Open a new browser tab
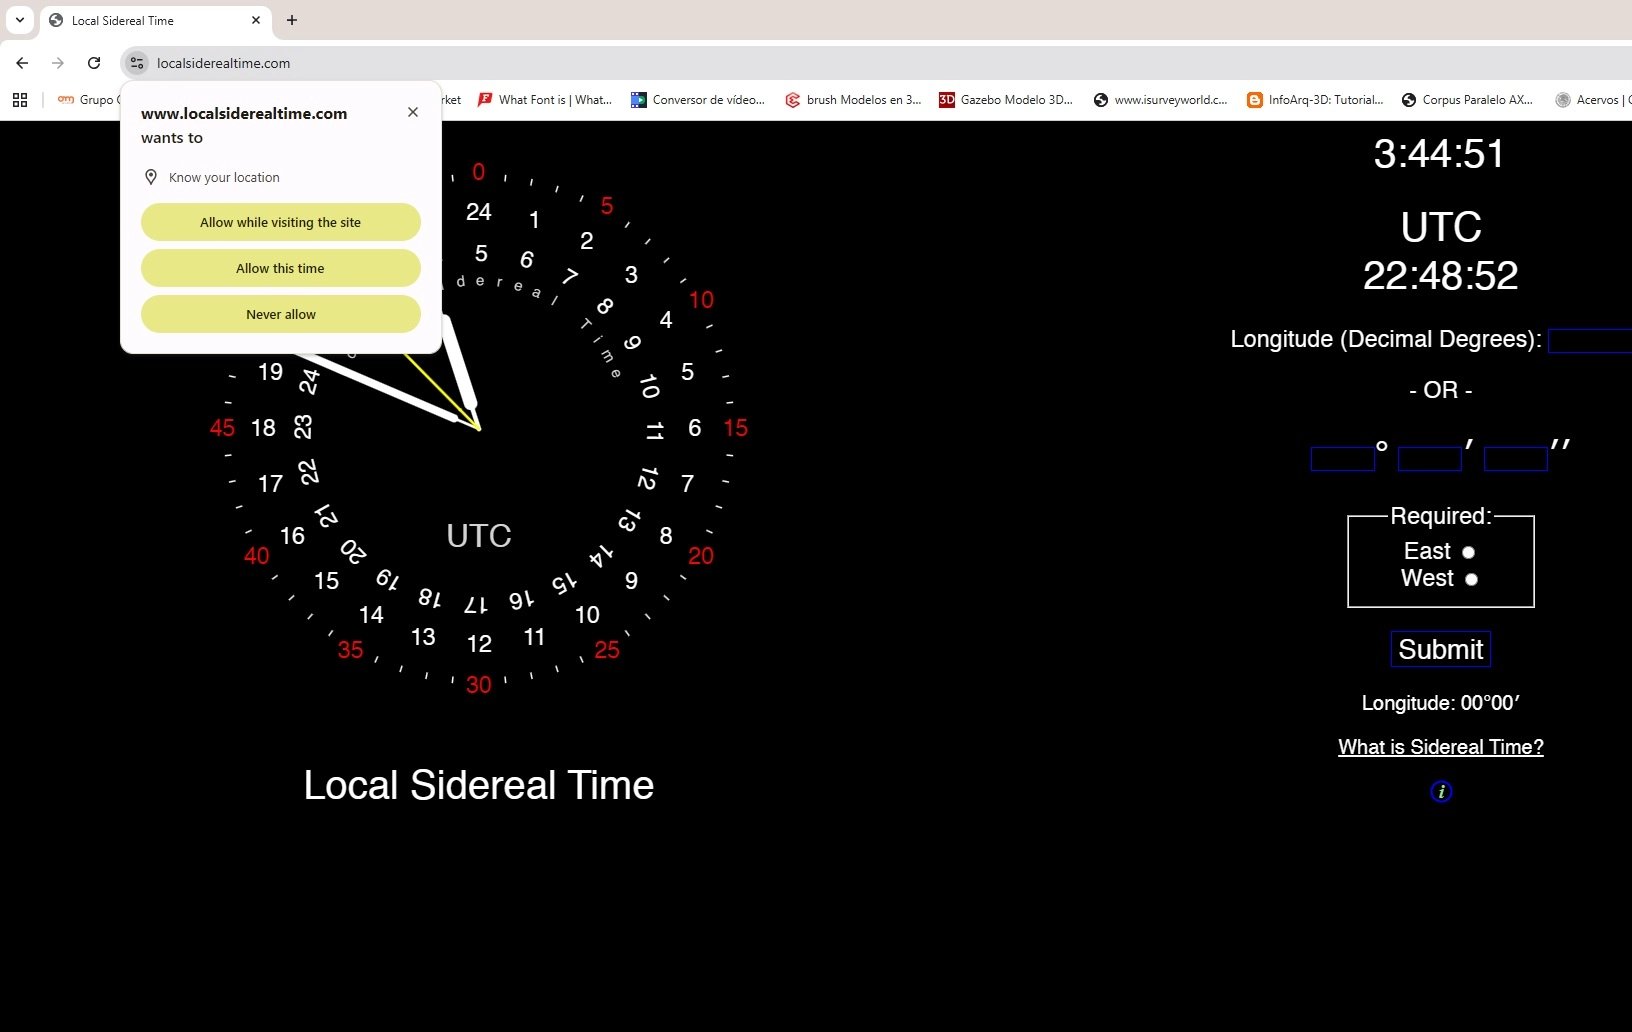 click(292, 20)
